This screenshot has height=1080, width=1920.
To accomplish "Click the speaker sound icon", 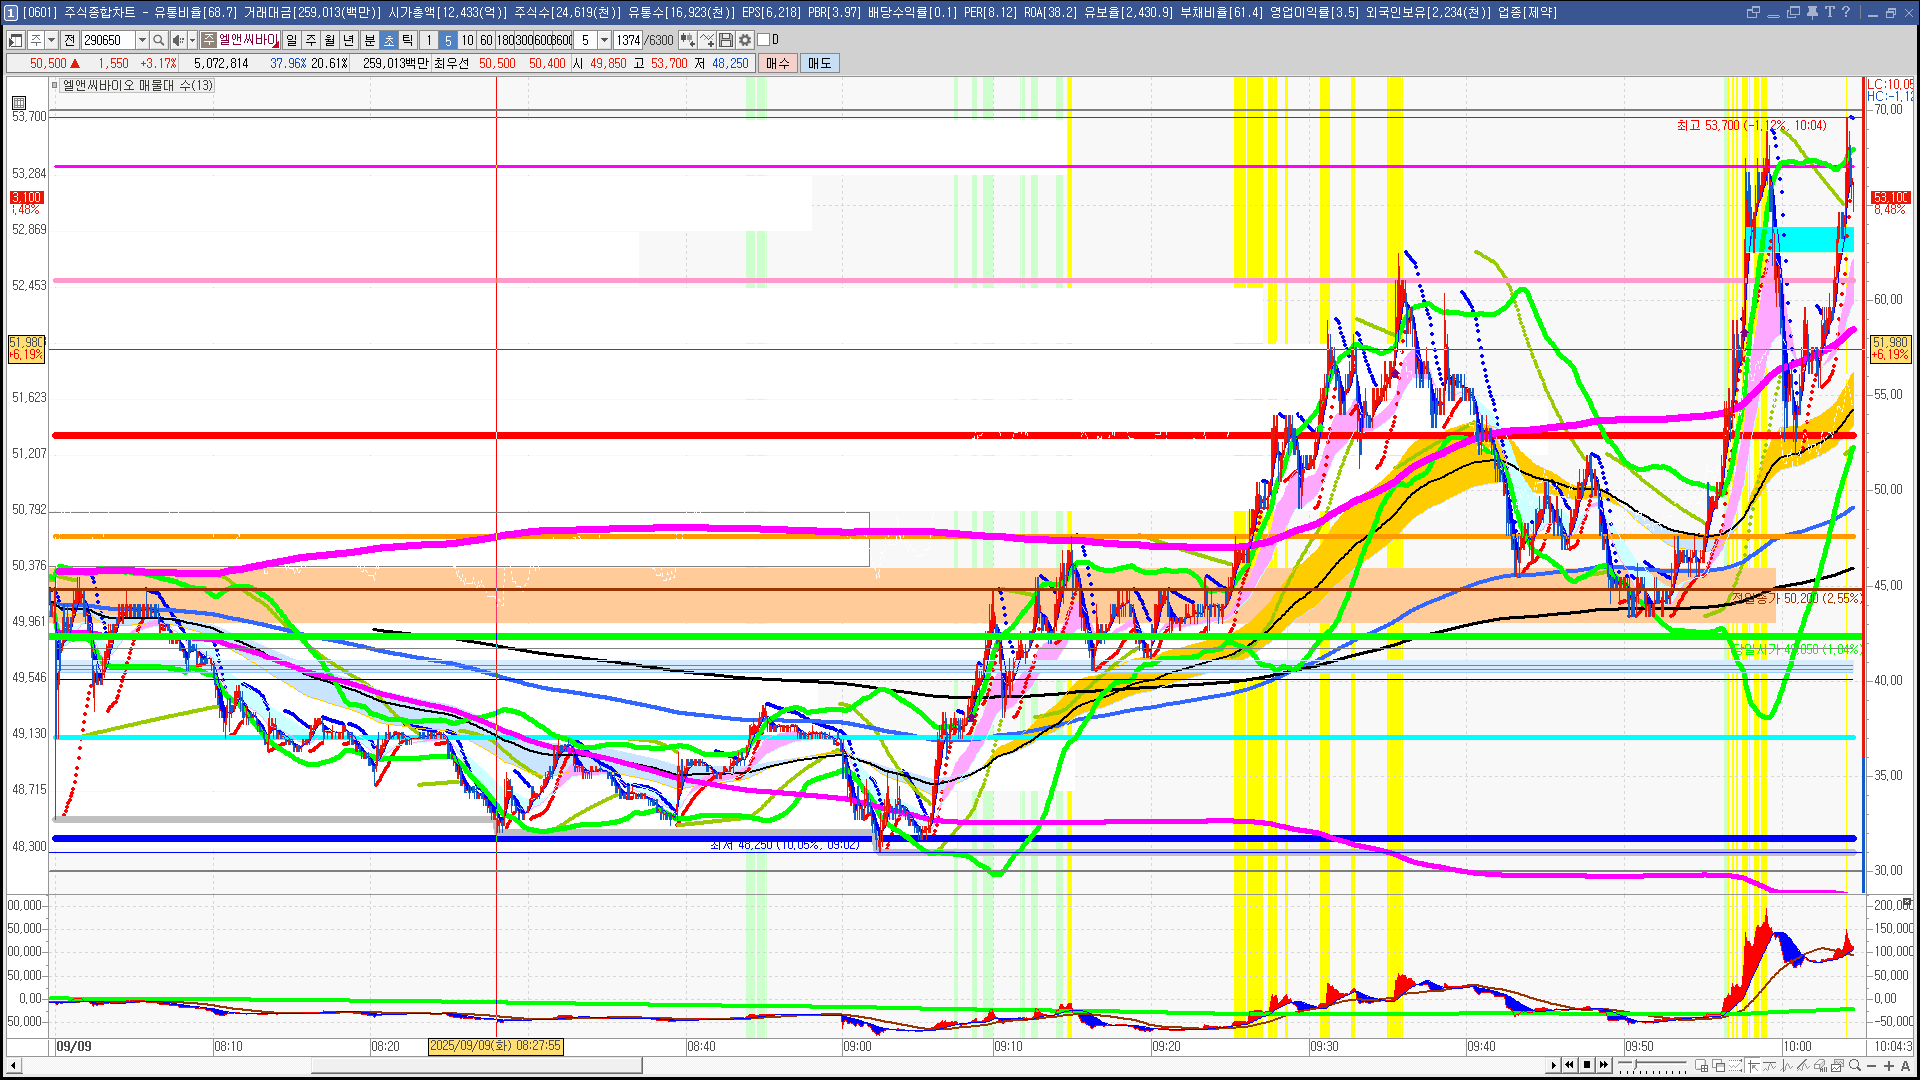I will [177, 40].
